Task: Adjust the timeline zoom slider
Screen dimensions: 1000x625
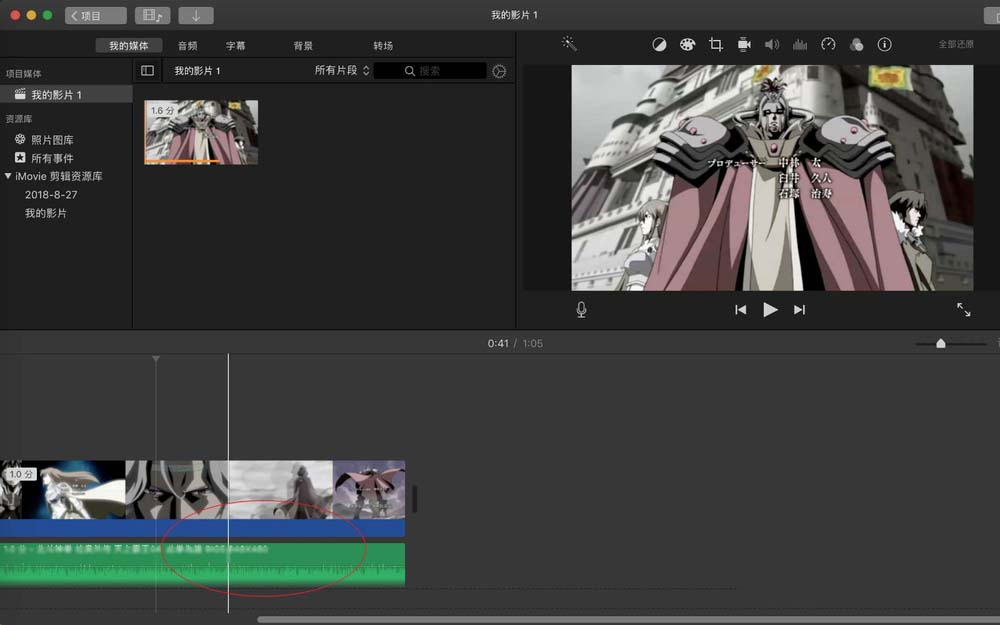Action: point(941,343)
